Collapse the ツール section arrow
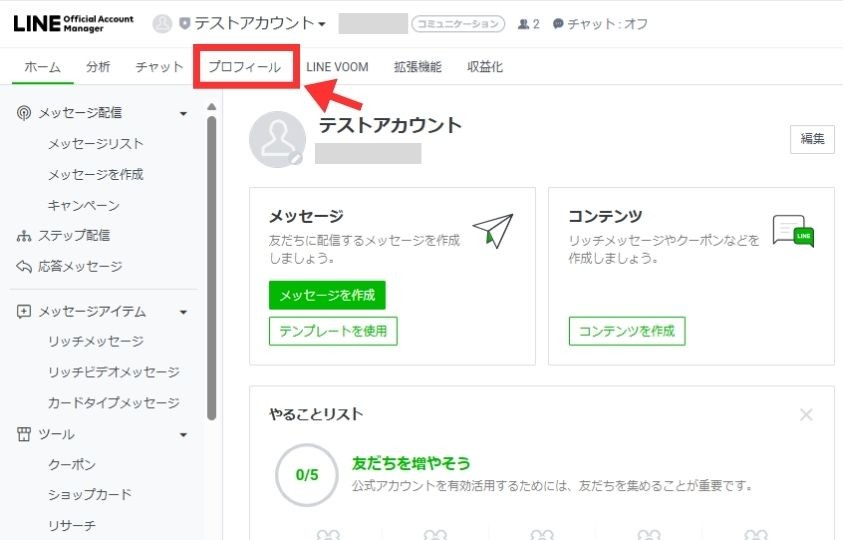 183,435
